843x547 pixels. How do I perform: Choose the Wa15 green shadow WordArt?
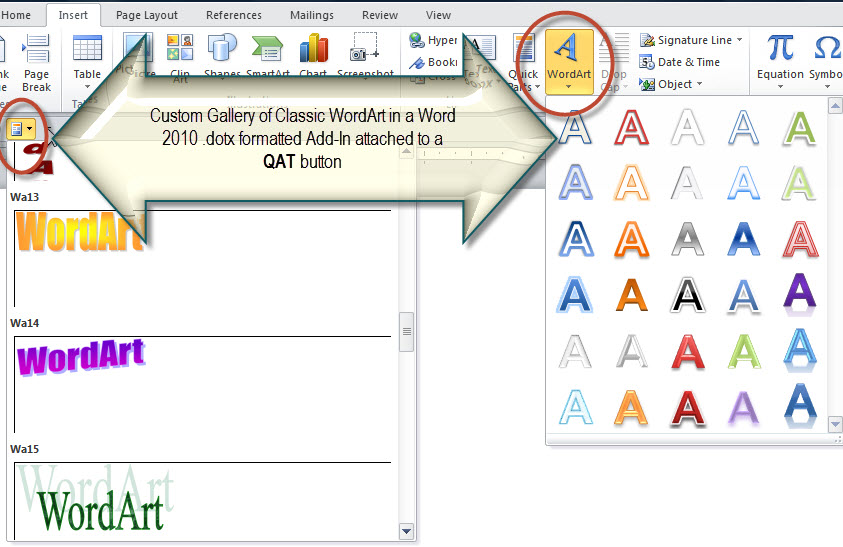click(x=96, y=499)
